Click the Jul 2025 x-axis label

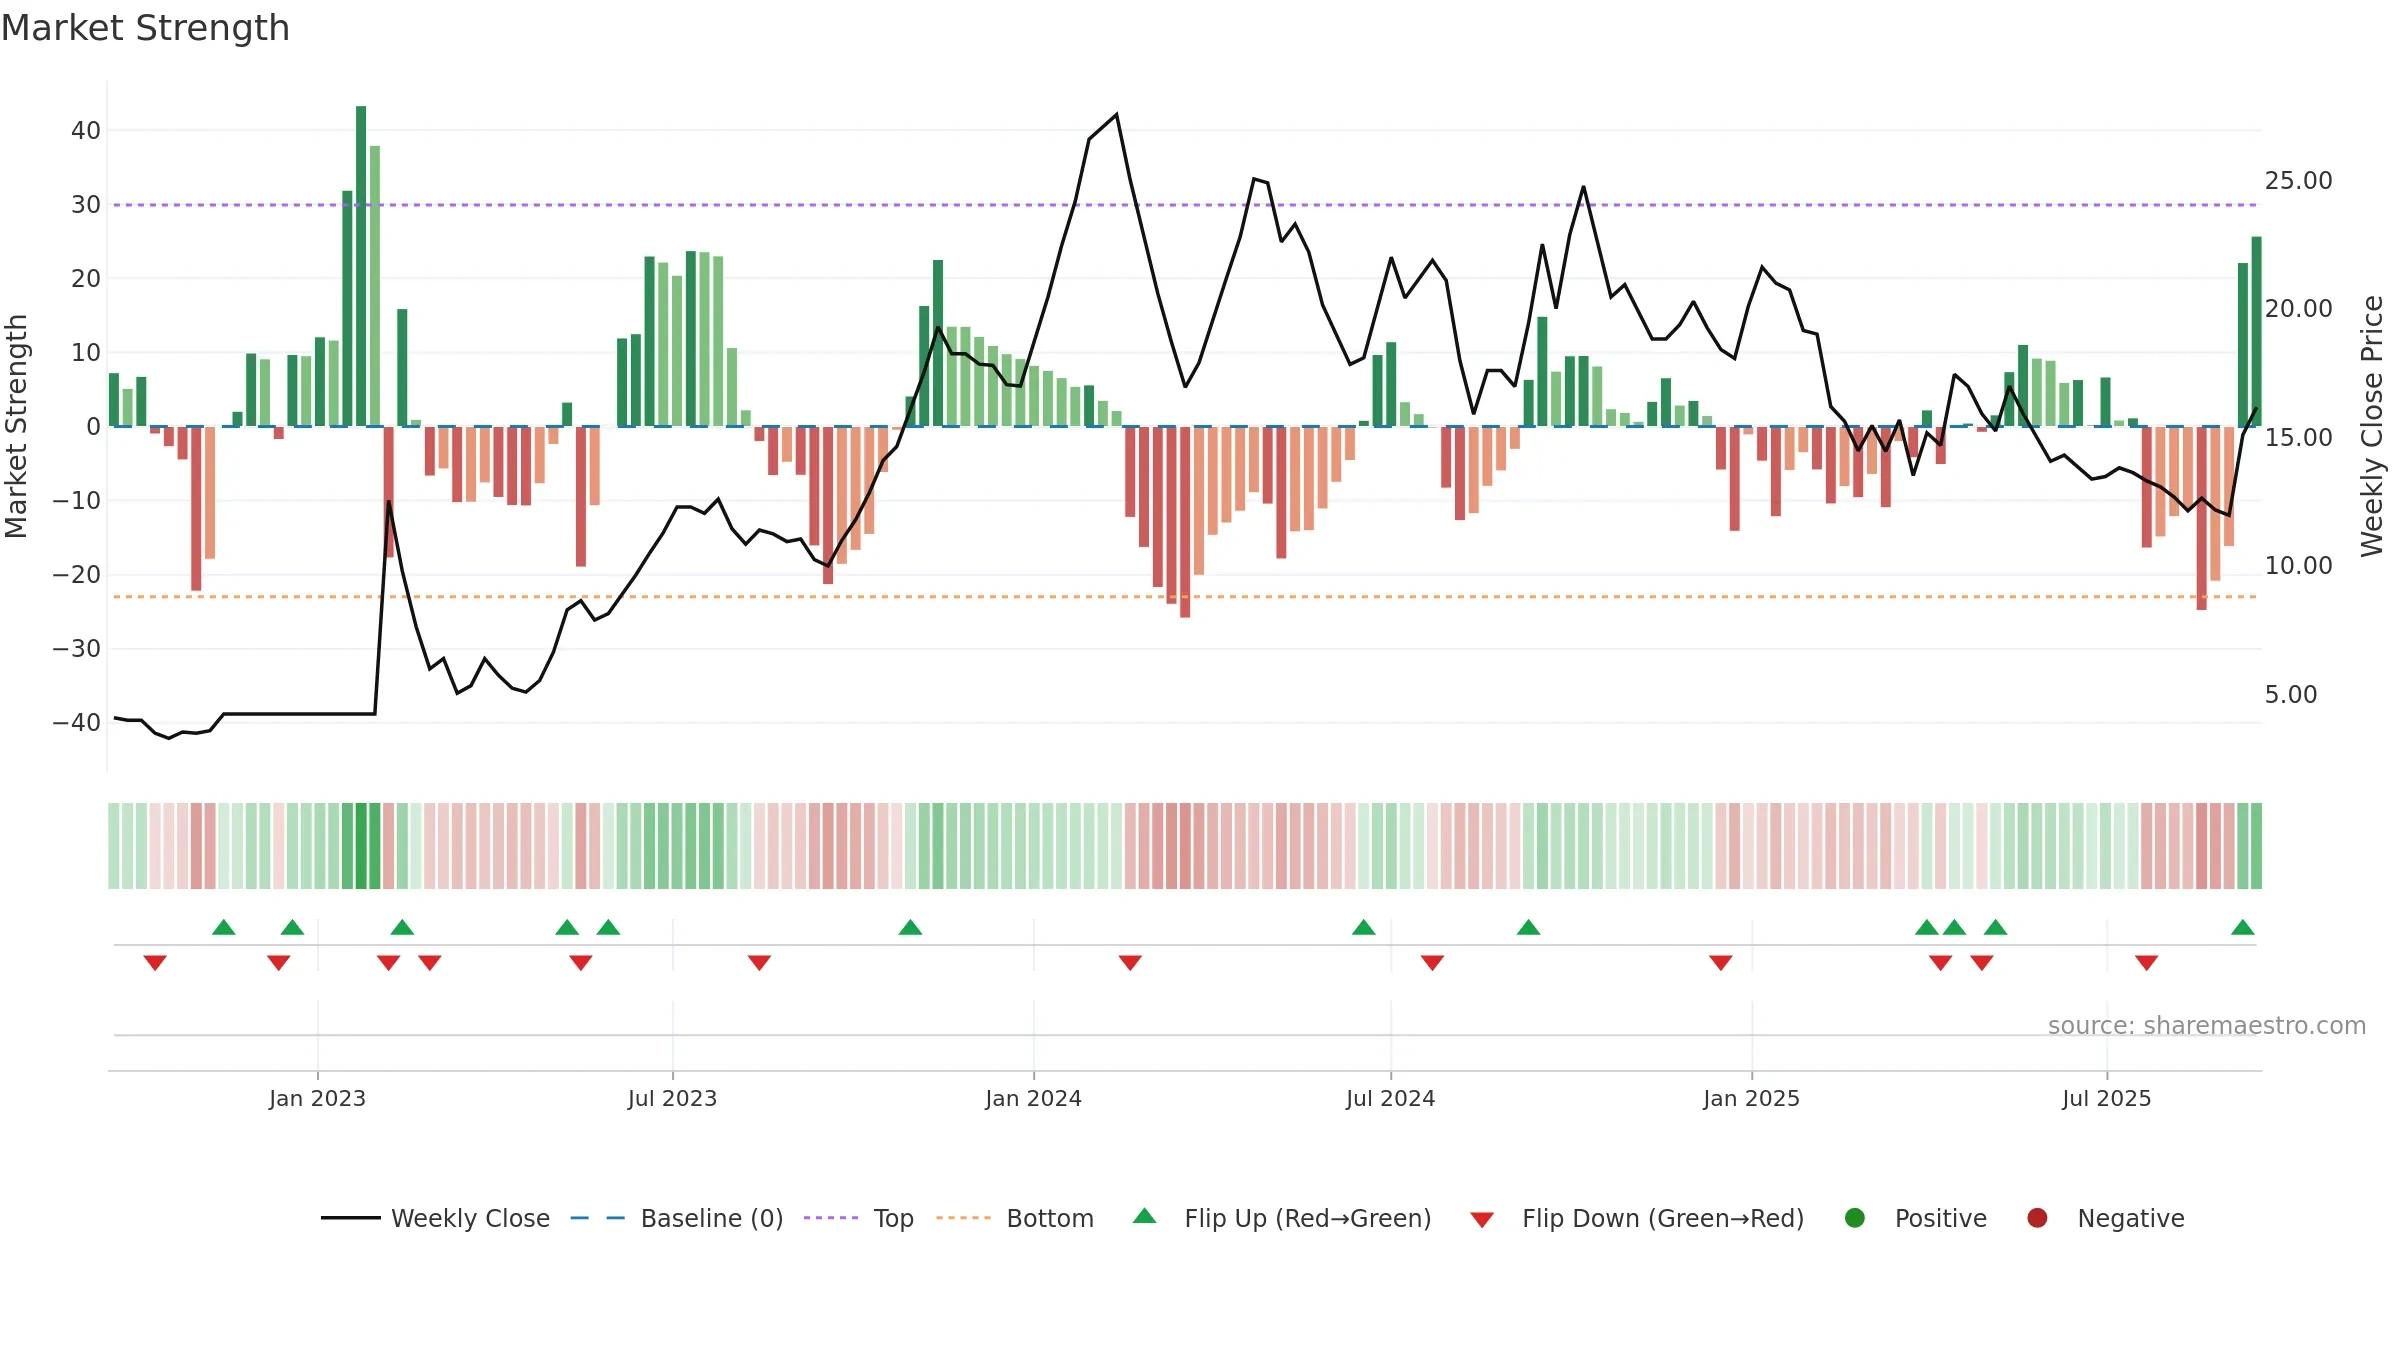(2106, 1098)
